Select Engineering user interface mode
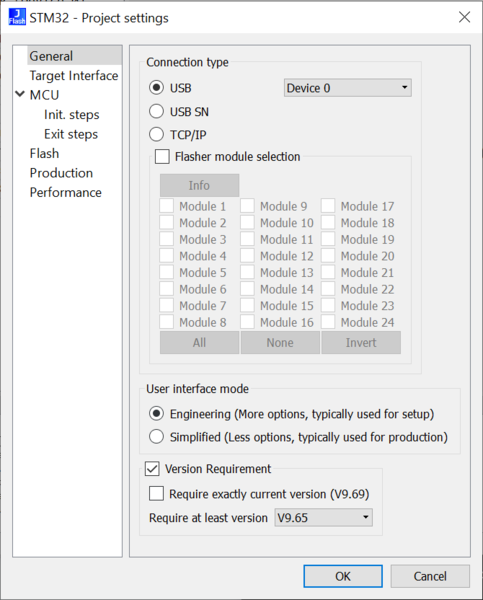 coord(156,414)
